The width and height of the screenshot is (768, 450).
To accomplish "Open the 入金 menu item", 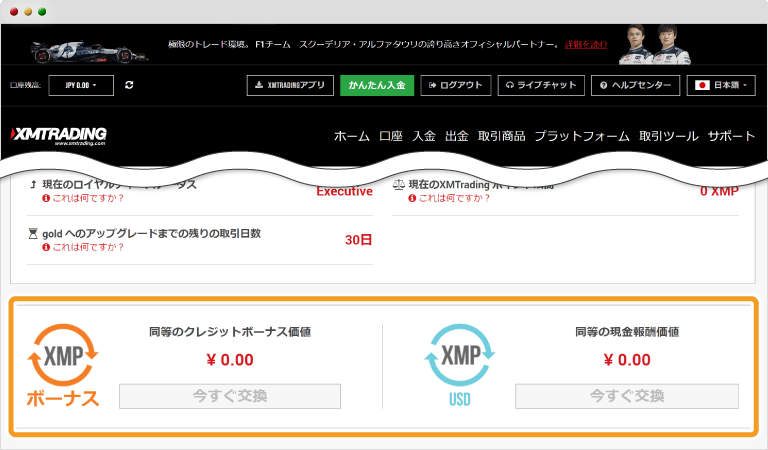I will (x=424, y=136).
